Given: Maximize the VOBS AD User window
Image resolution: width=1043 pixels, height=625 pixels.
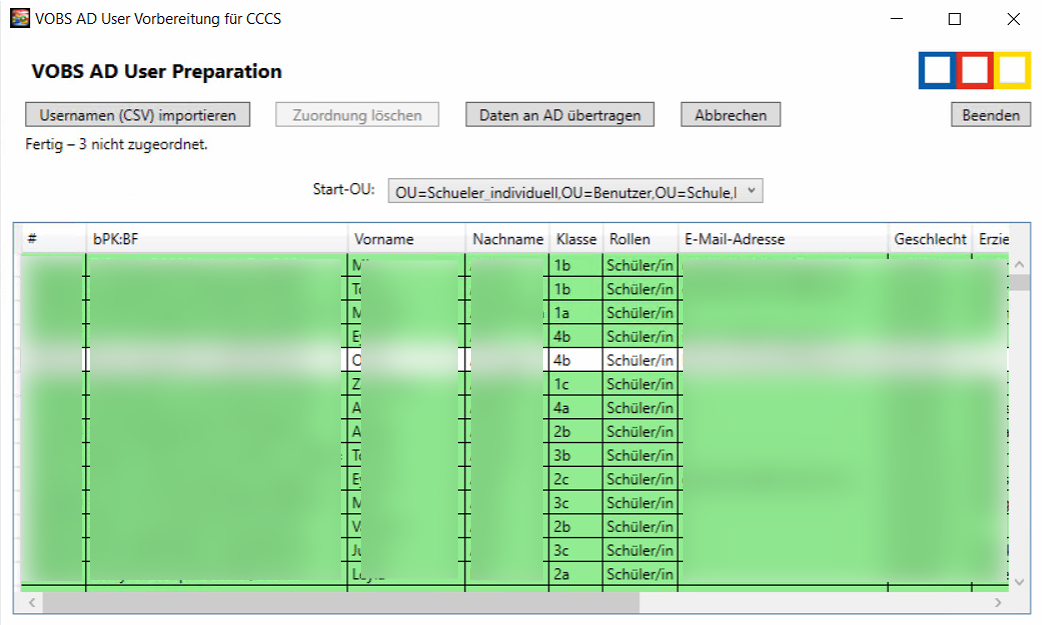Looking at the screenshot, I should click(955, 19).
